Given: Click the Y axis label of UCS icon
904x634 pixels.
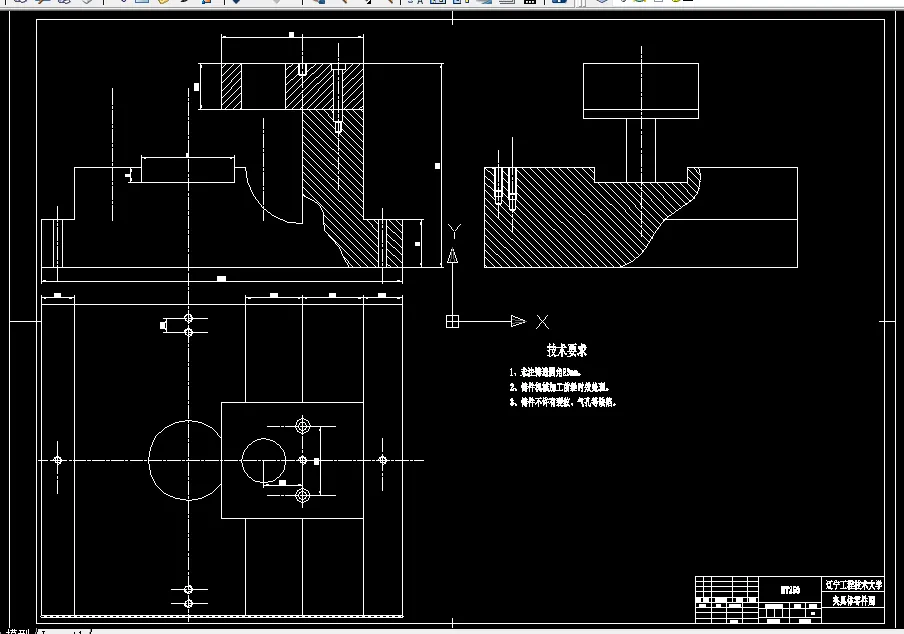Looking at the screenshot, I should (454, 231).
